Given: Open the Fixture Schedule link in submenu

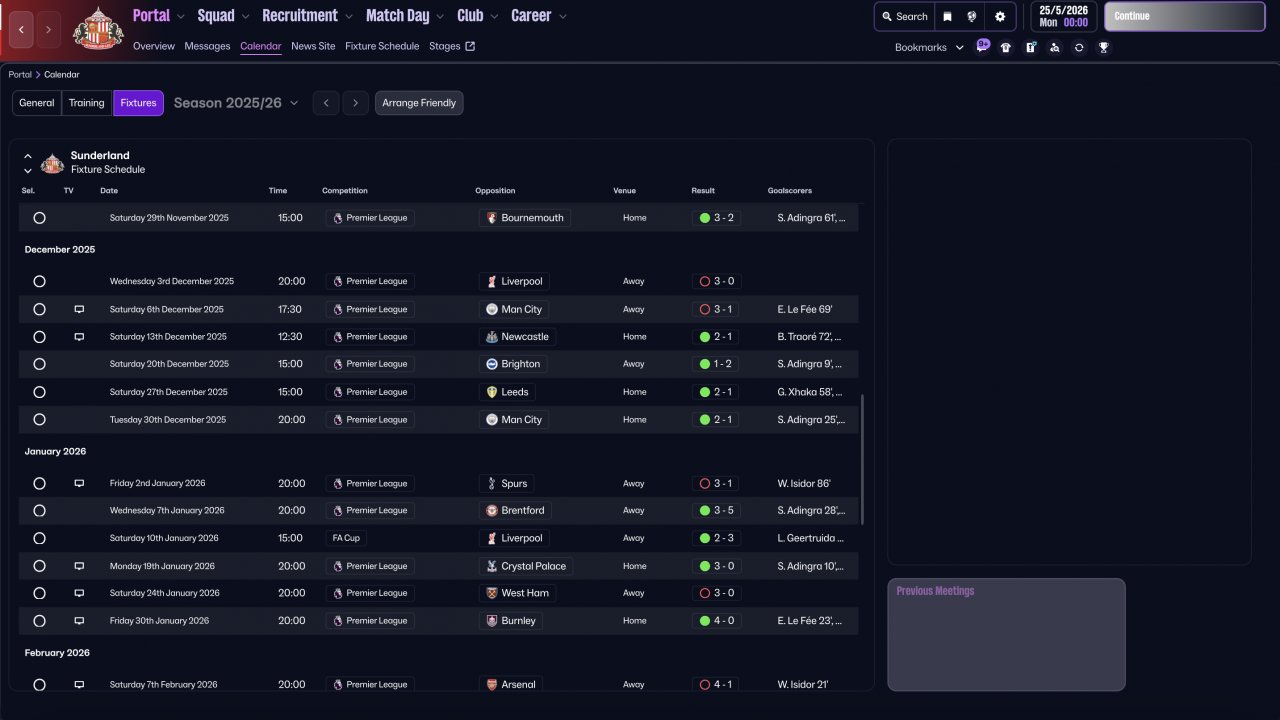Looking at the screenshot, I should (382, 46).
